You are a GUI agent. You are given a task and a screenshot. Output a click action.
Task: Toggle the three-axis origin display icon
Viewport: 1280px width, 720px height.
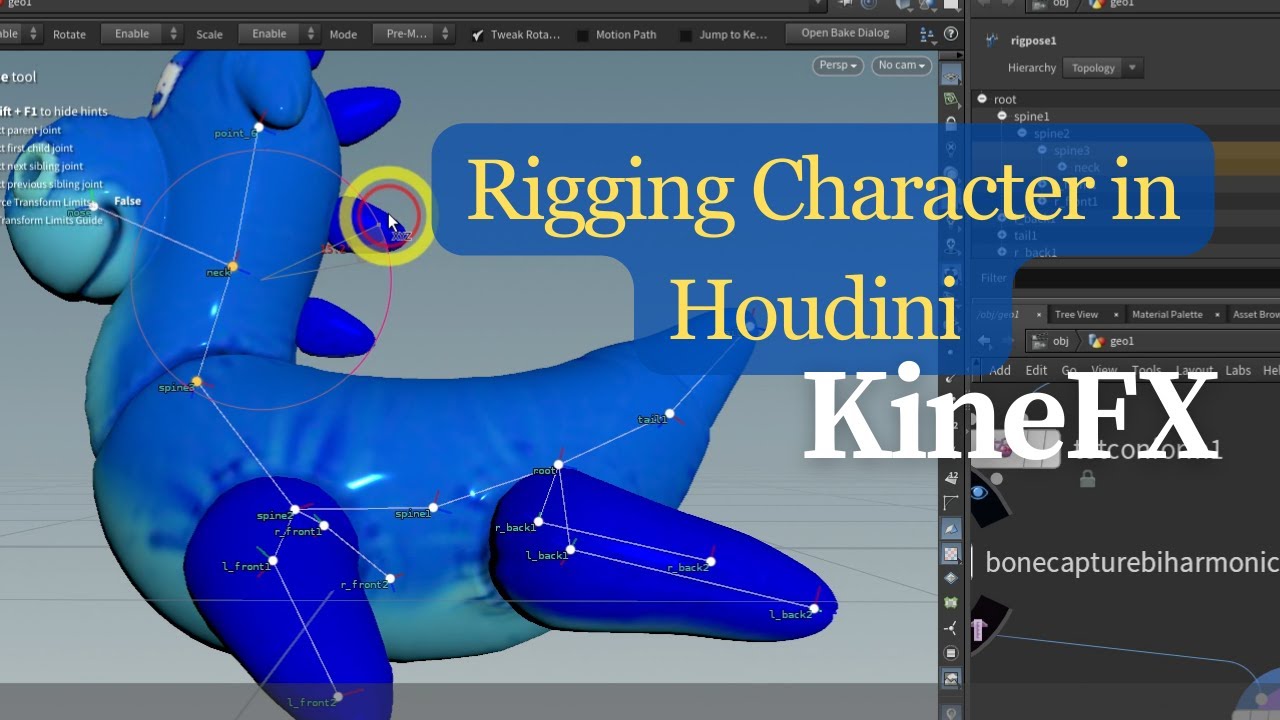[x=951, y=628]
